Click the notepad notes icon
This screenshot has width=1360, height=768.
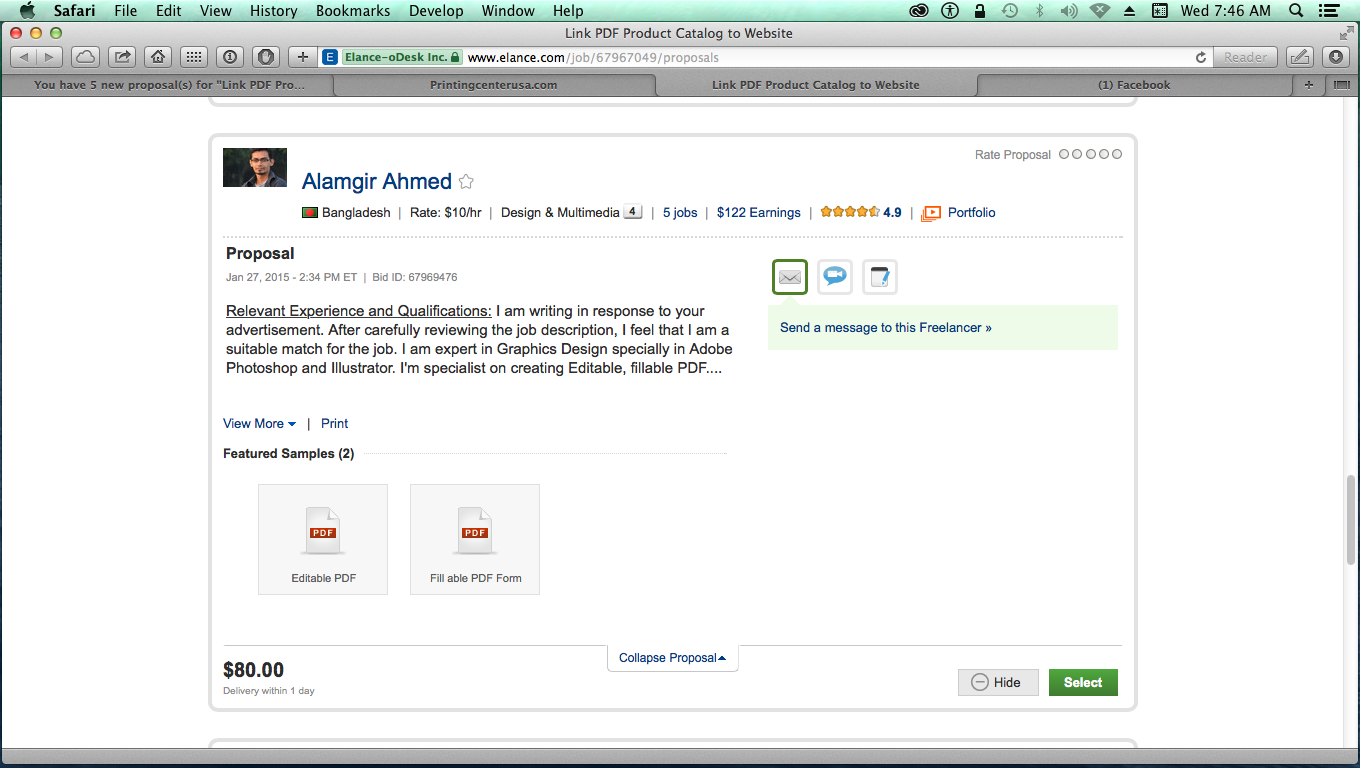(880, 277)
